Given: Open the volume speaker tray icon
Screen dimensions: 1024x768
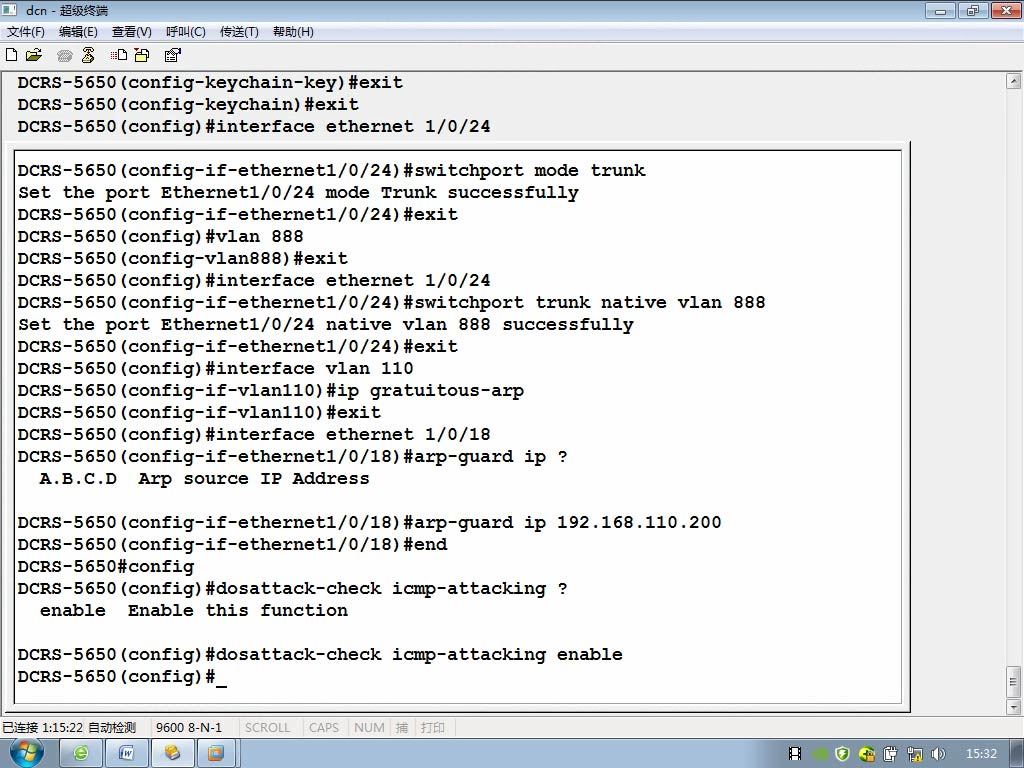Looking at the screenshot, I should [938, 754].
